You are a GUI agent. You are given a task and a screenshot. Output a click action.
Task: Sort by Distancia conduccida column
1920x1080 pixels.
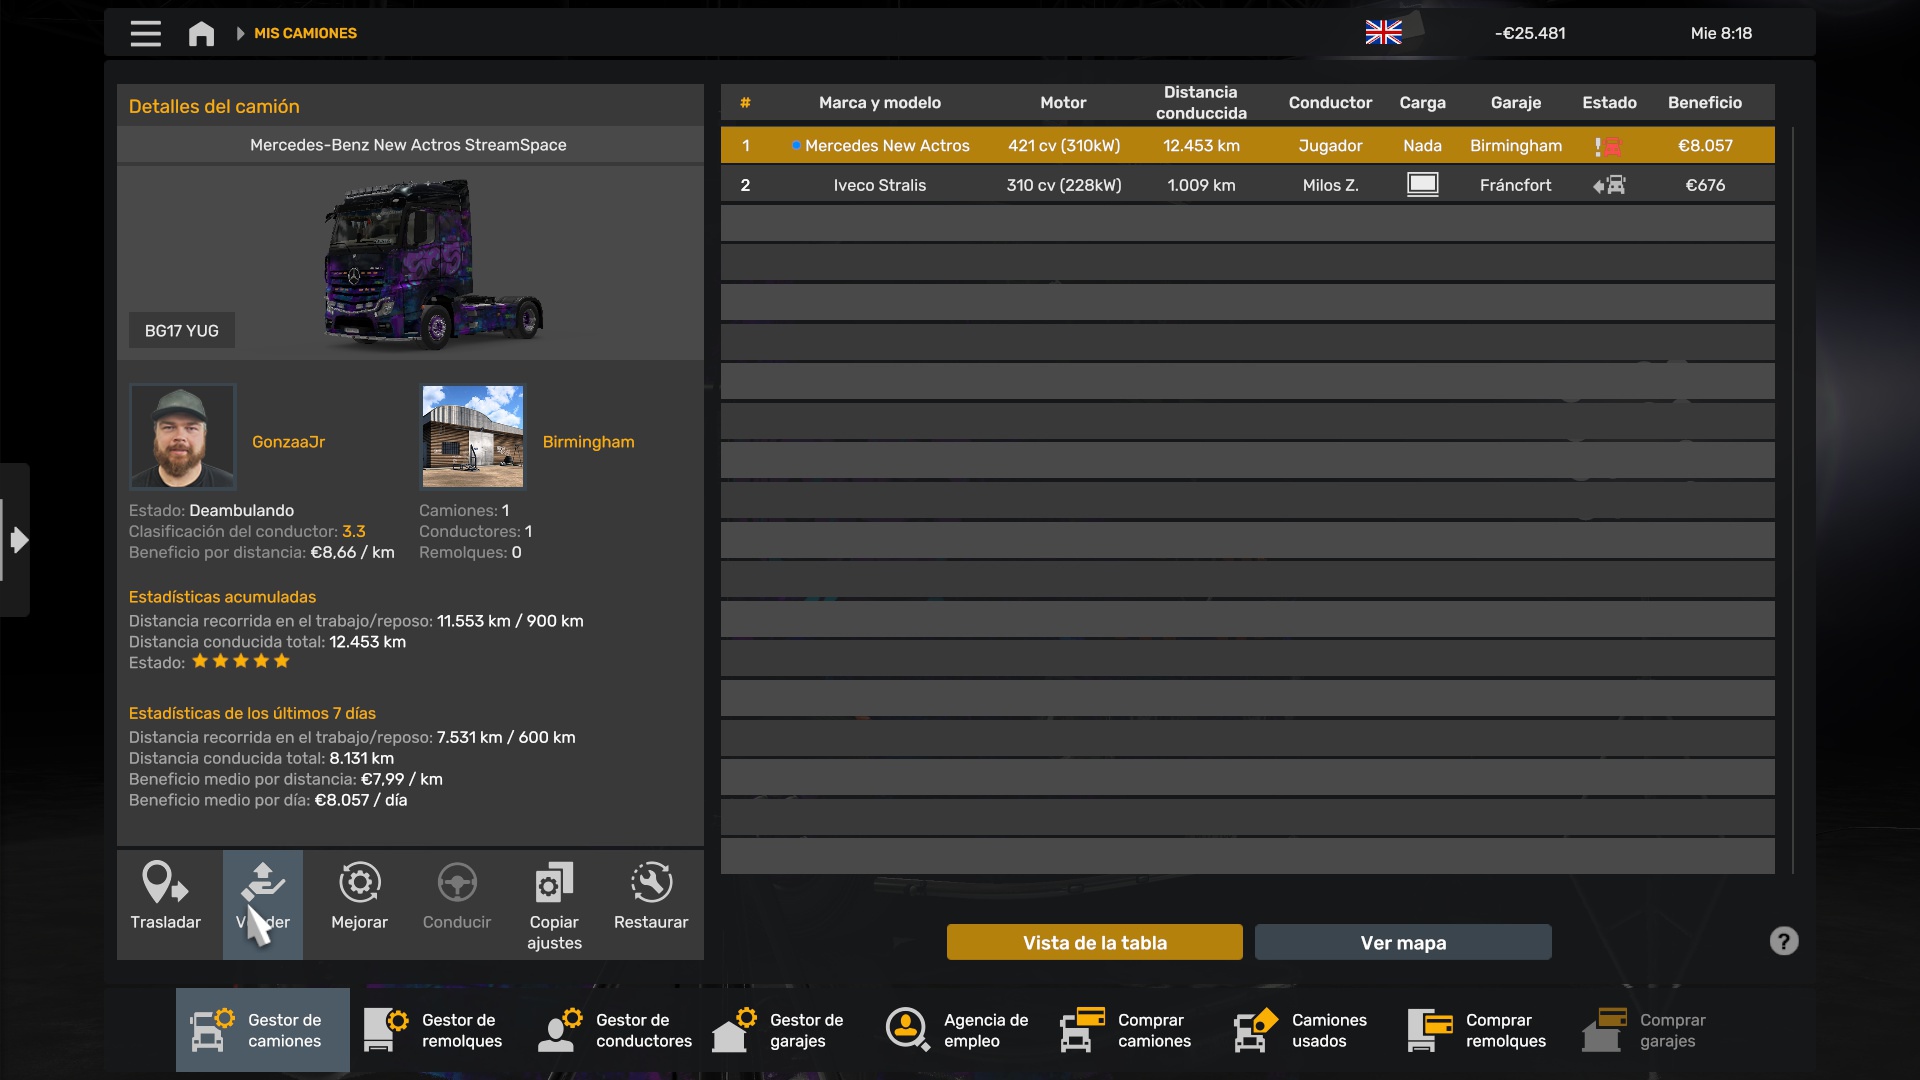pyautogui.click(x=1201, y=102)
